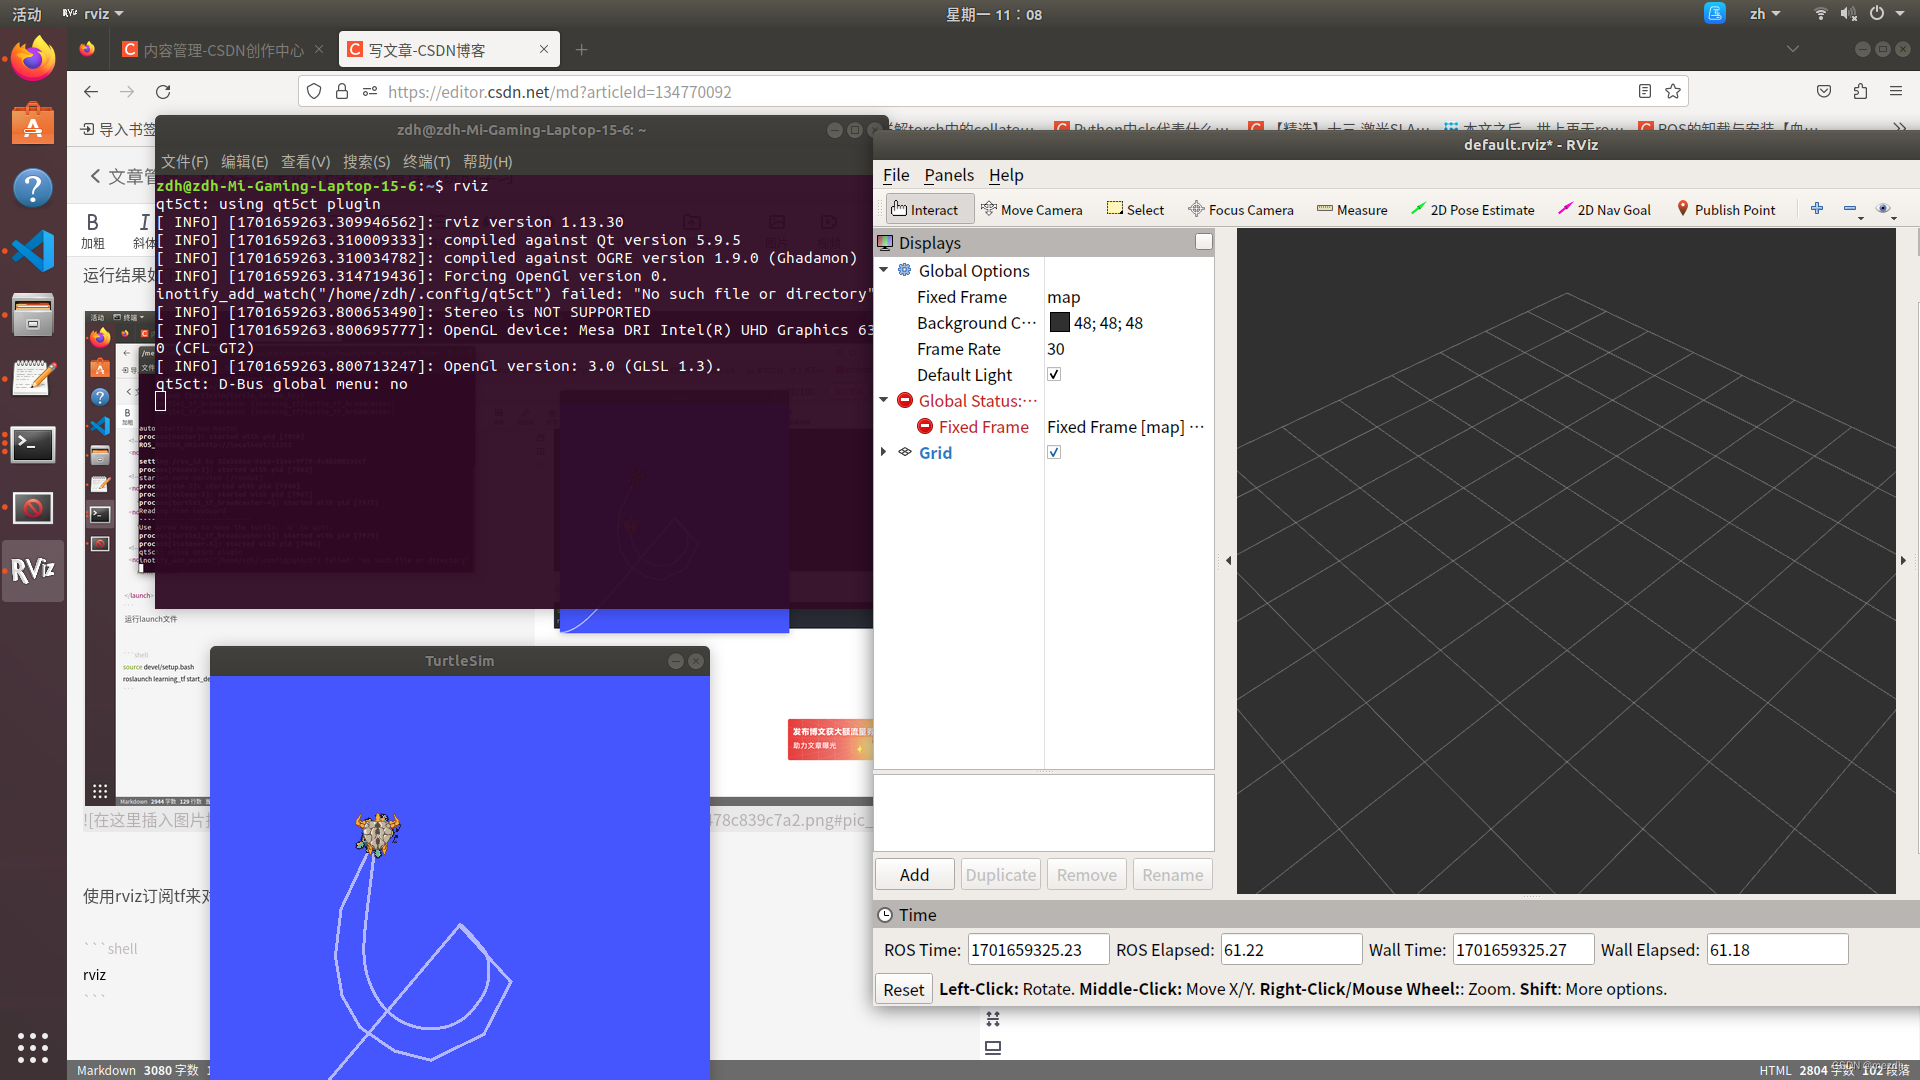This screenshot has height=1080, width=1920.
Task: Pick the Measure tool
Action: (1352, 209)
